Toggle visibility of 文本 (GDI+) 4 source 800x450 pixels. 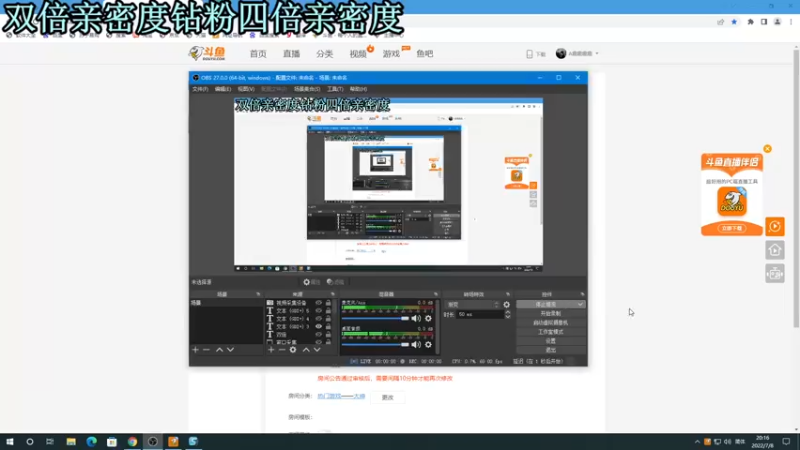(x=318, y=319)
